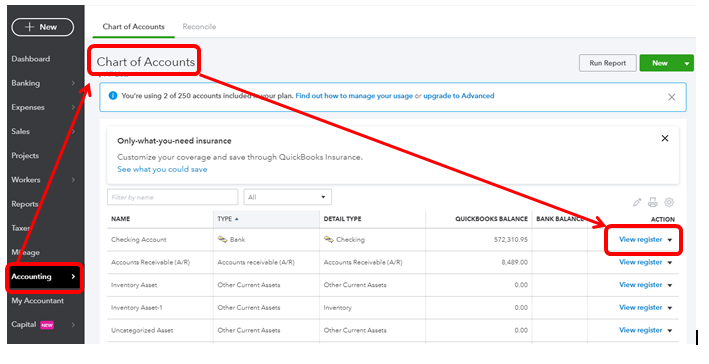709x364 pixels.
Task: Open action dropdown for Inventory Asset row
Action: pyautogui.click(x=670, y=285)
